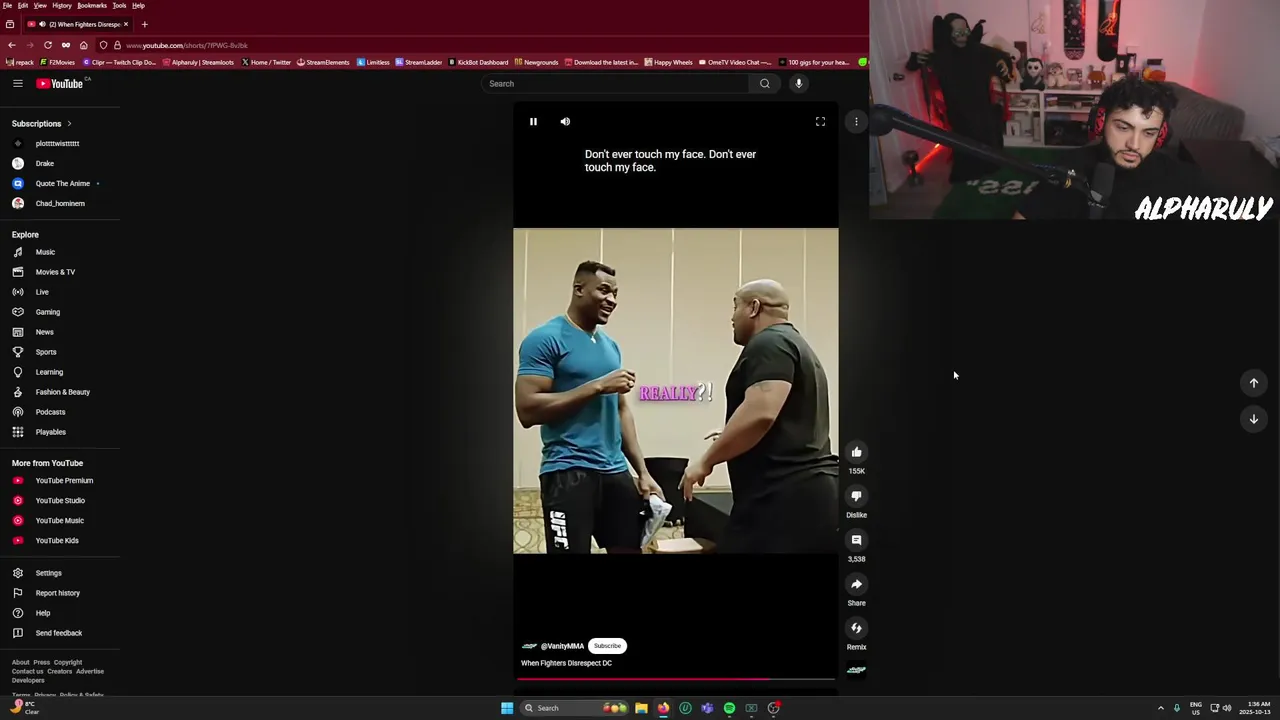Open Spotify from the taskbar

[x=729, y=708]
